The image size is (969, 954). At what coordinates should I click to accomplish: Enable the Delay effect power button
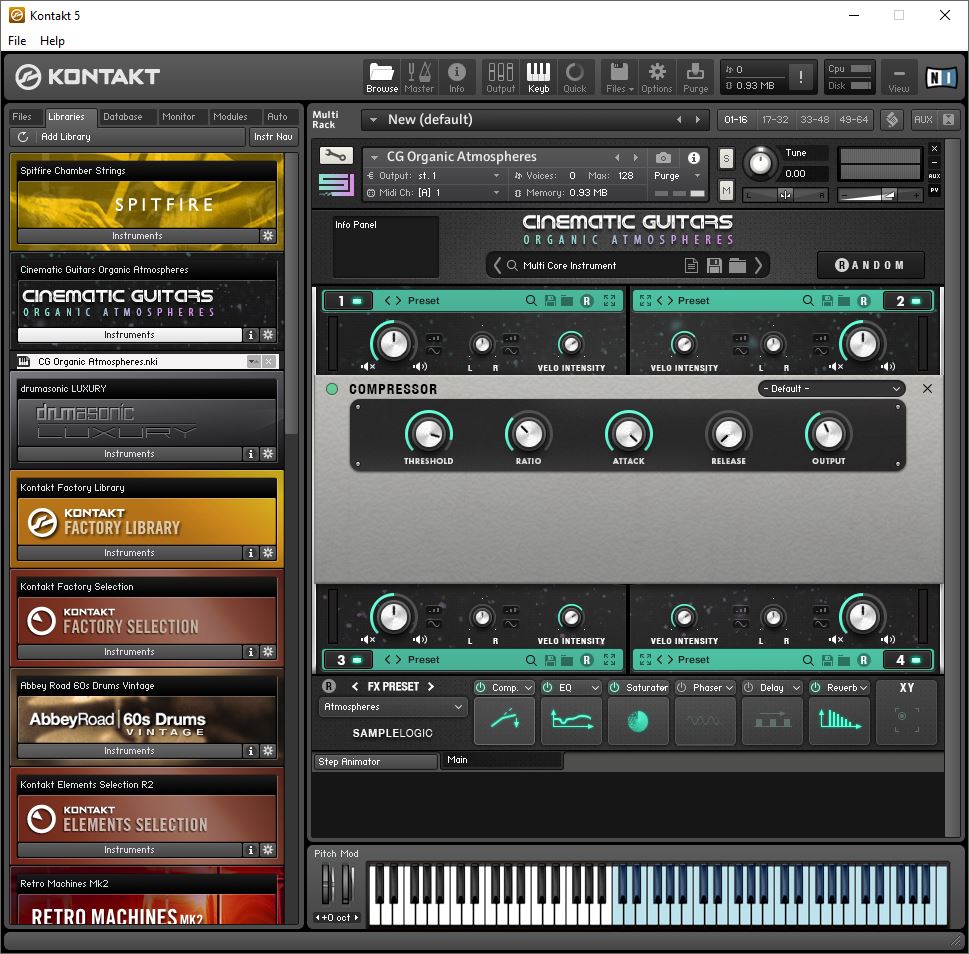[748, 687]
